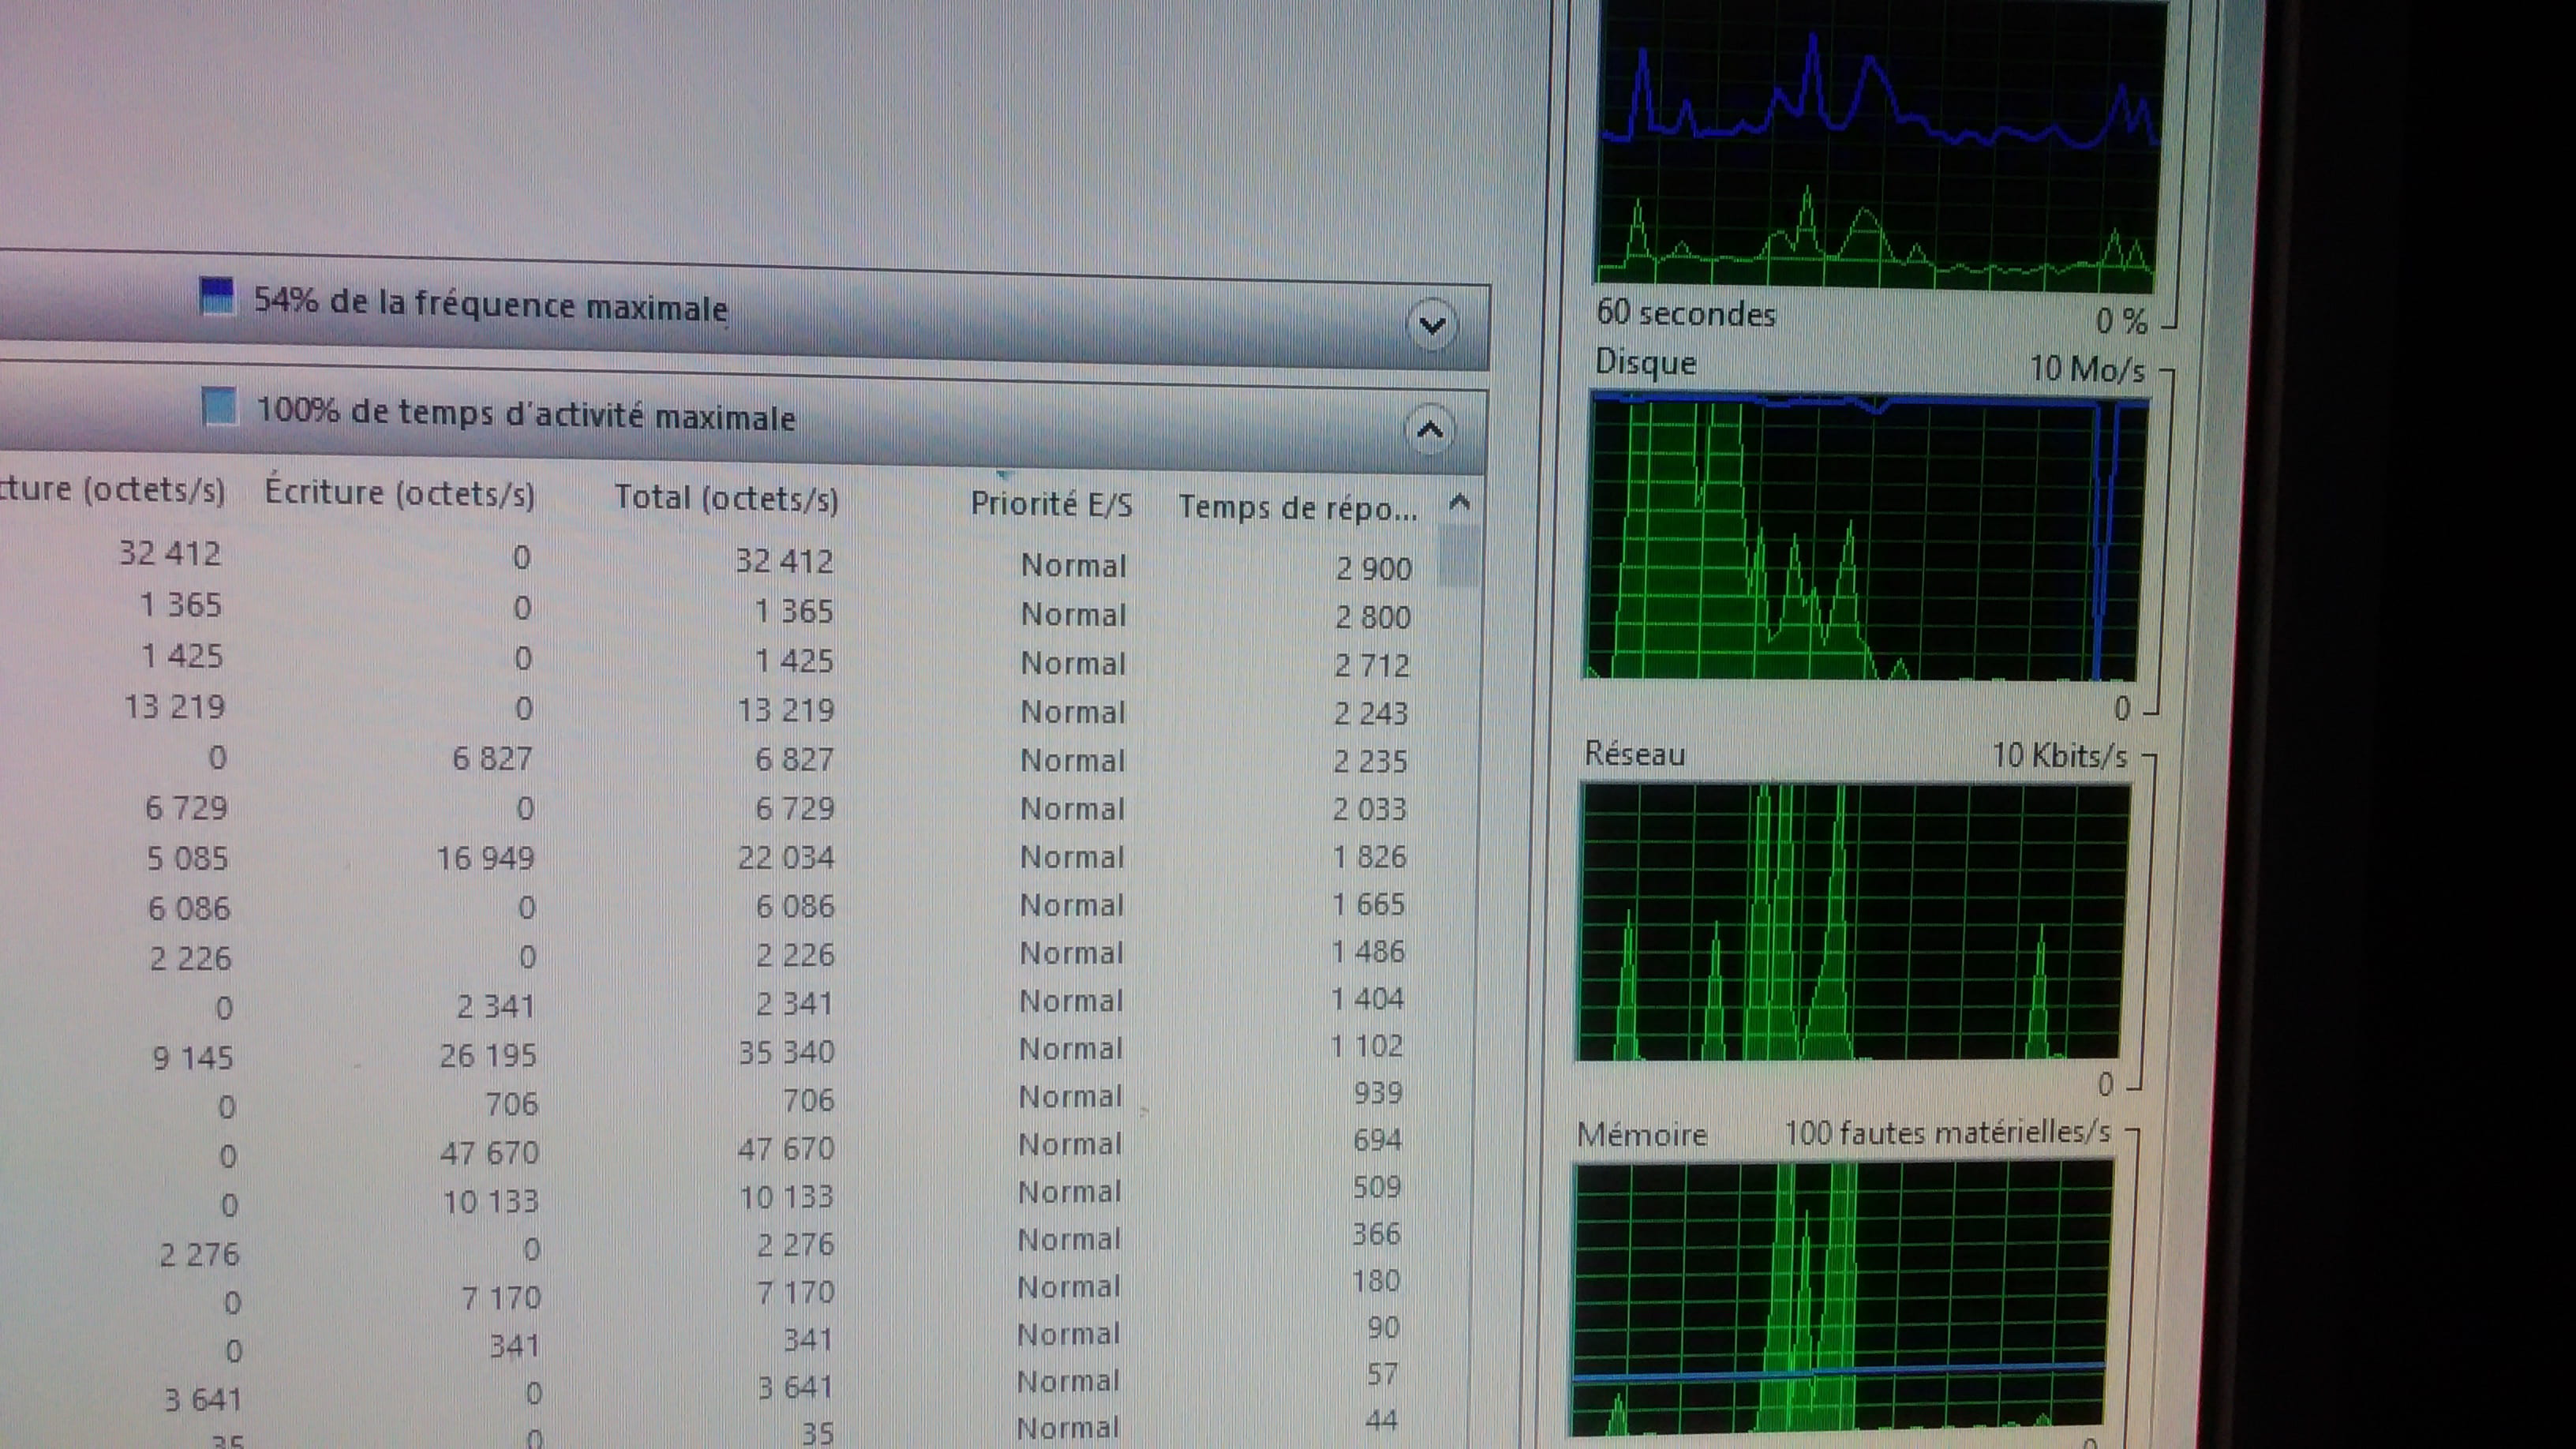
Task: Sort by Temps de répo... column header
Action: coord(1298,508)
